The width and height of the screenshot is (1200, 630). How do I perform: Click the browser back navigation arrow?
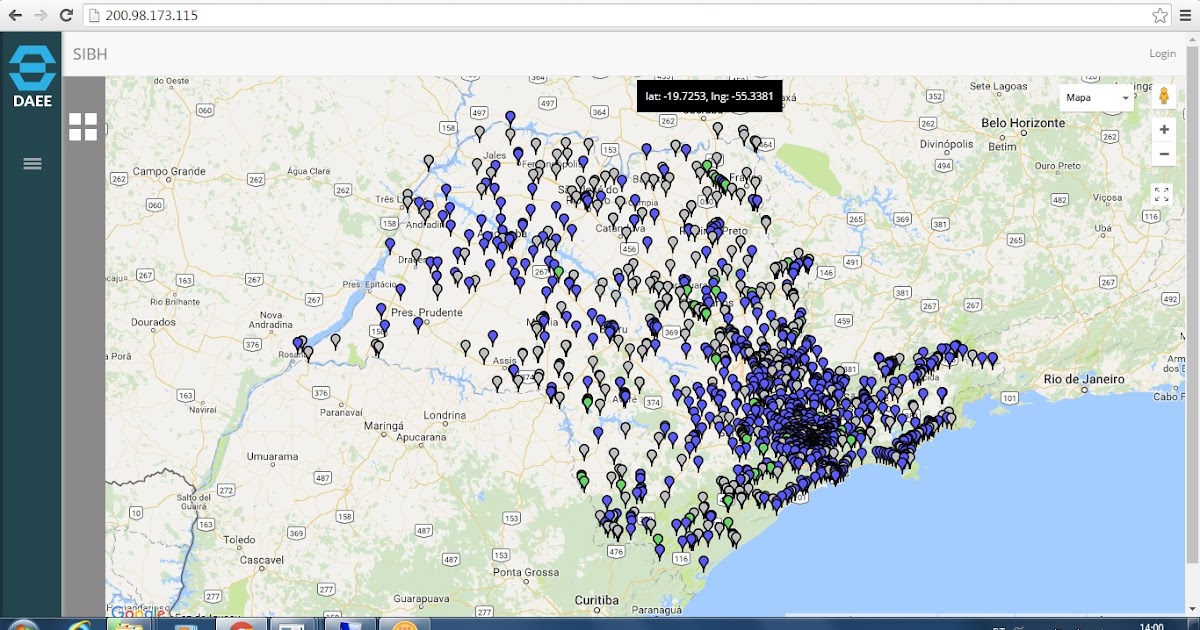(14, 15)
